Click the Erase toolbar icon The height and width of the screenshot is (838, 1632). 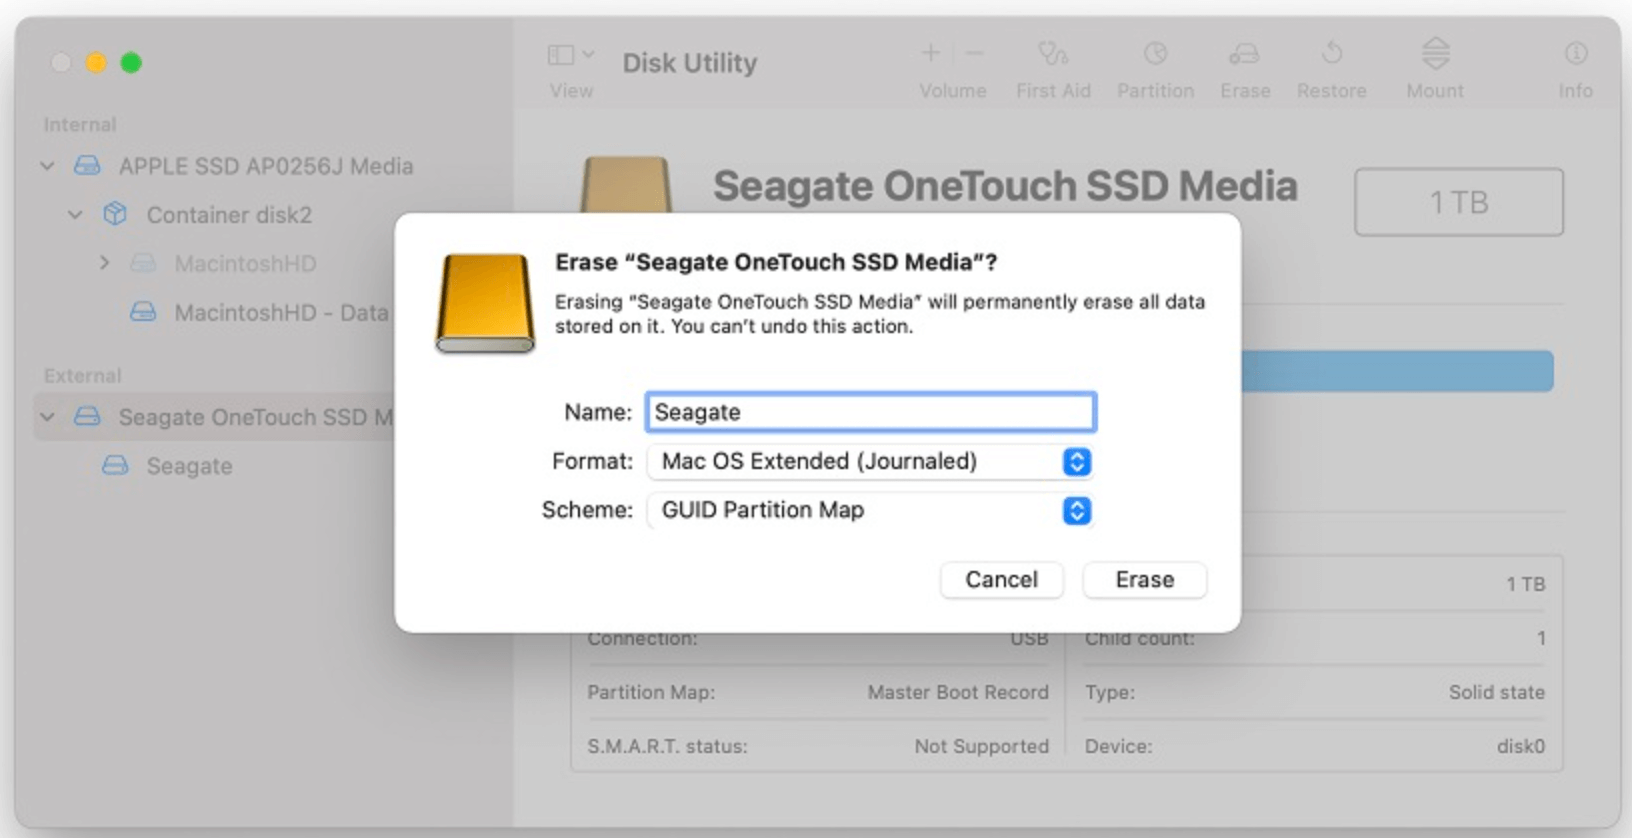(1245, 53)
